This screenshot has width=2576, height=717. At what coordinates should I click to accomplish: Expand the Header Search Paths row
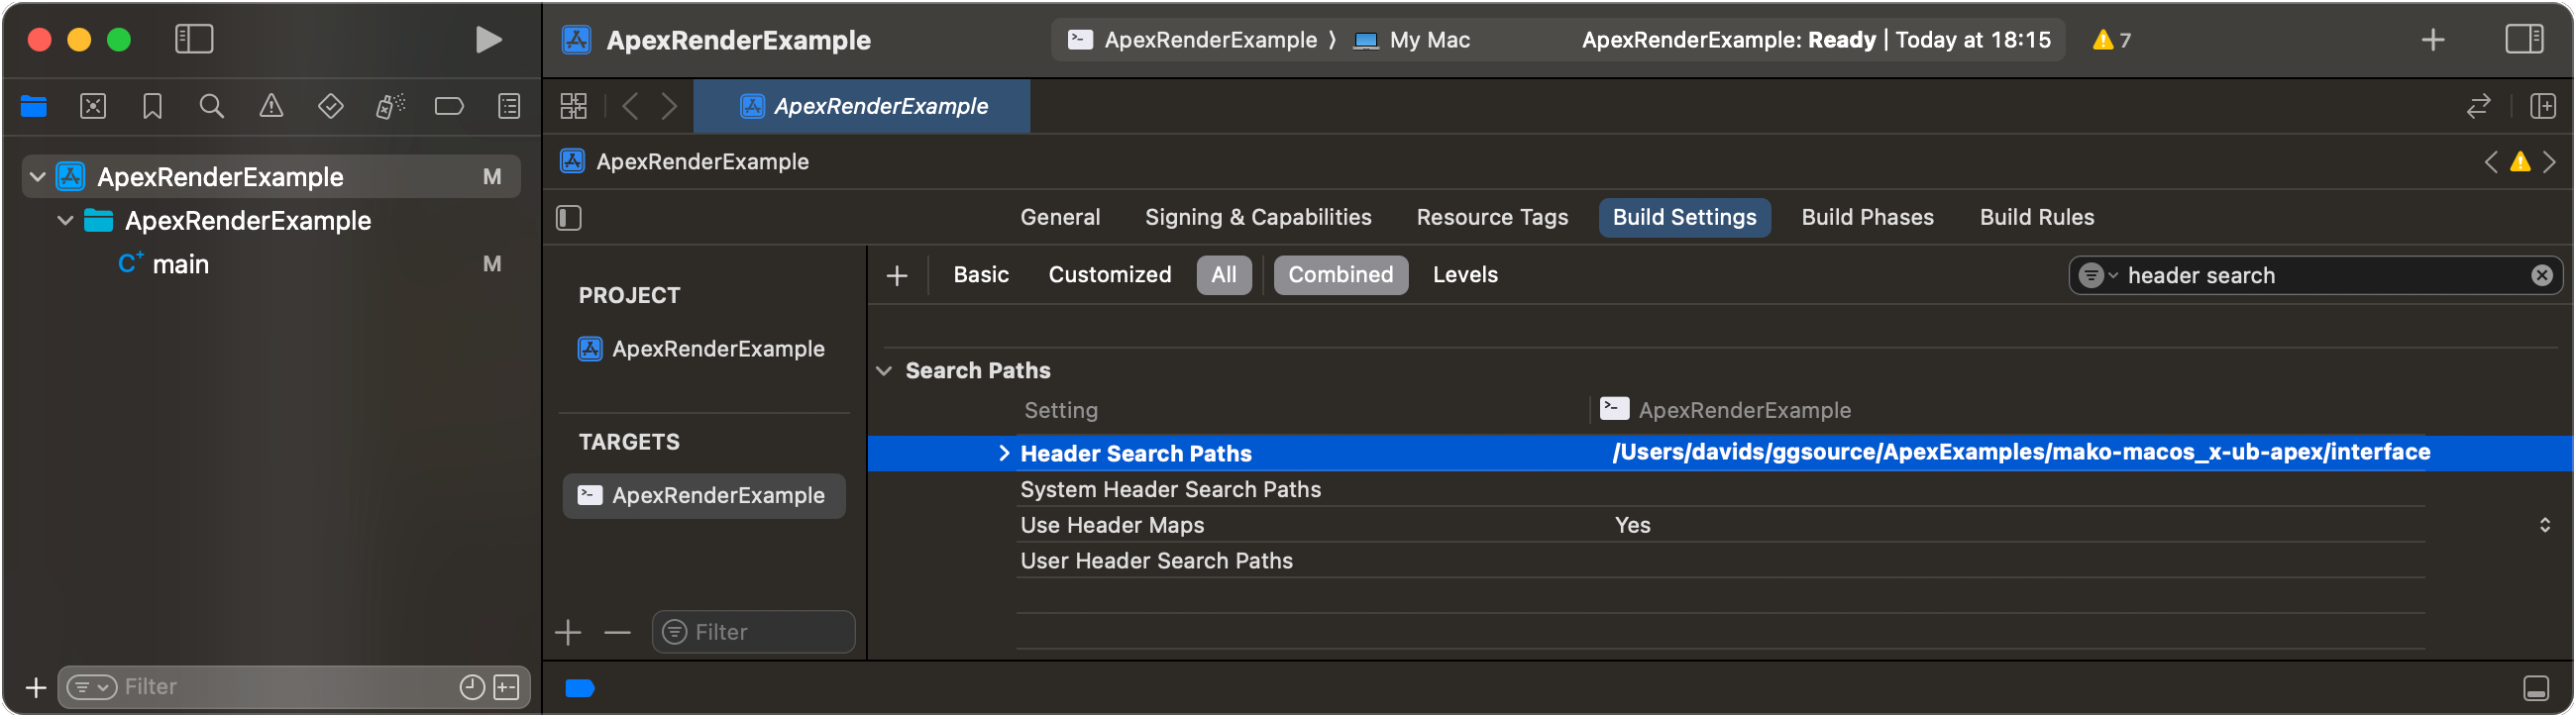[1004, 453]
